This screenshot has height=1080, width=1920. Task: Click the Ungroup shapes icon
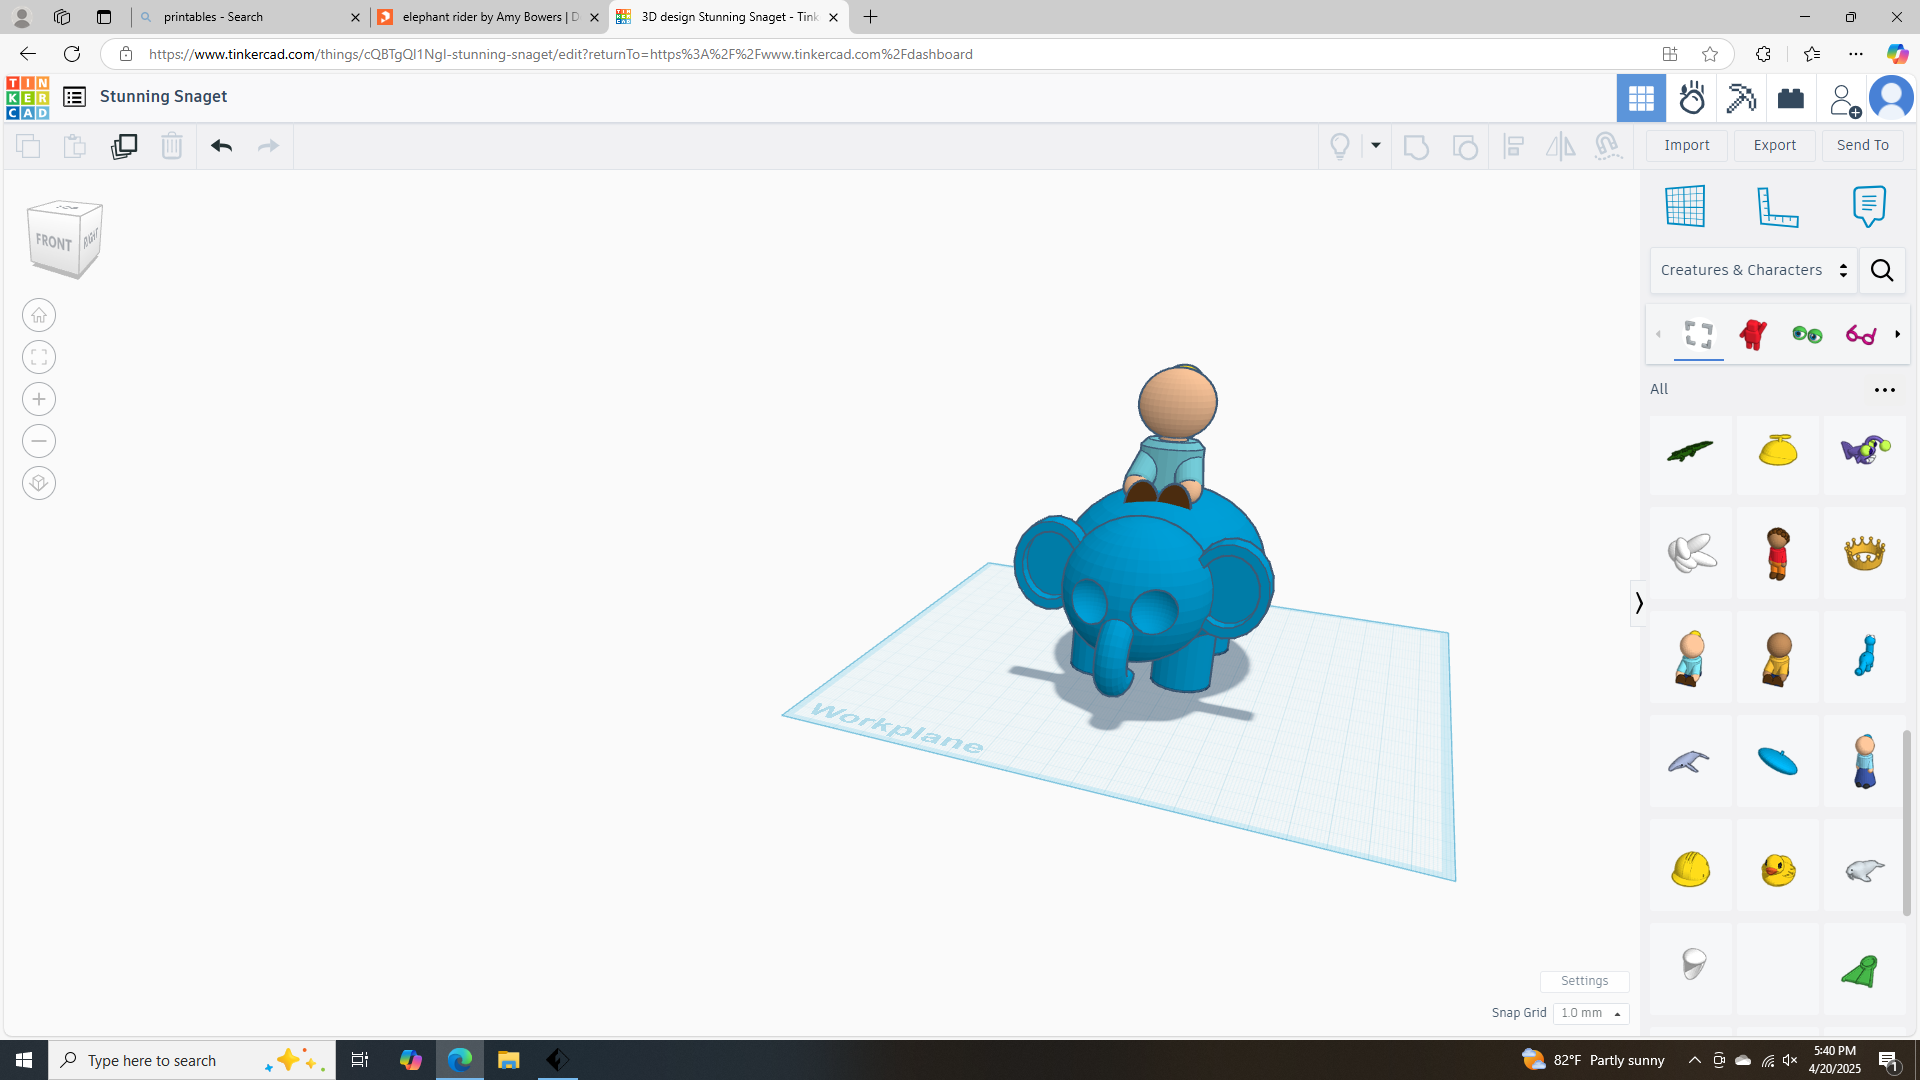point(1465,146)
